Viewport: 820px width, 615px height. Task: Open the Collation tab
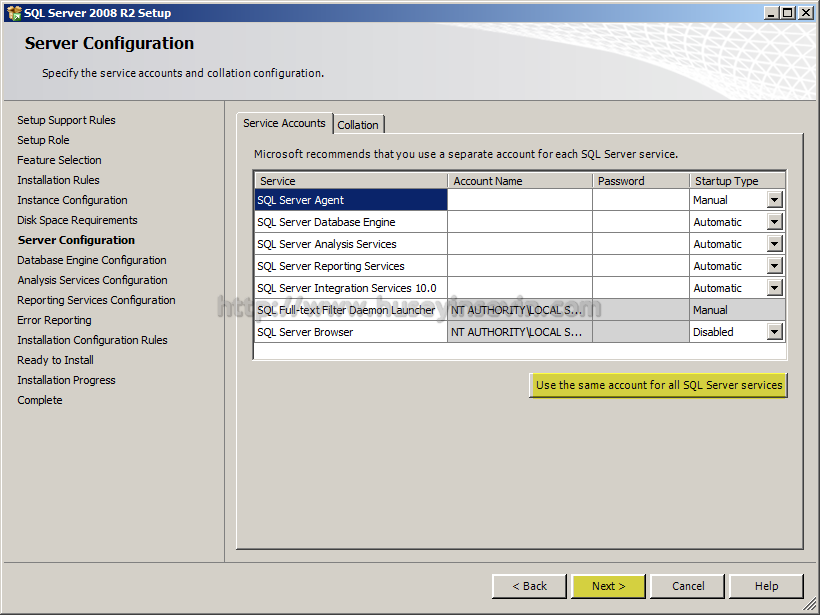358,125
